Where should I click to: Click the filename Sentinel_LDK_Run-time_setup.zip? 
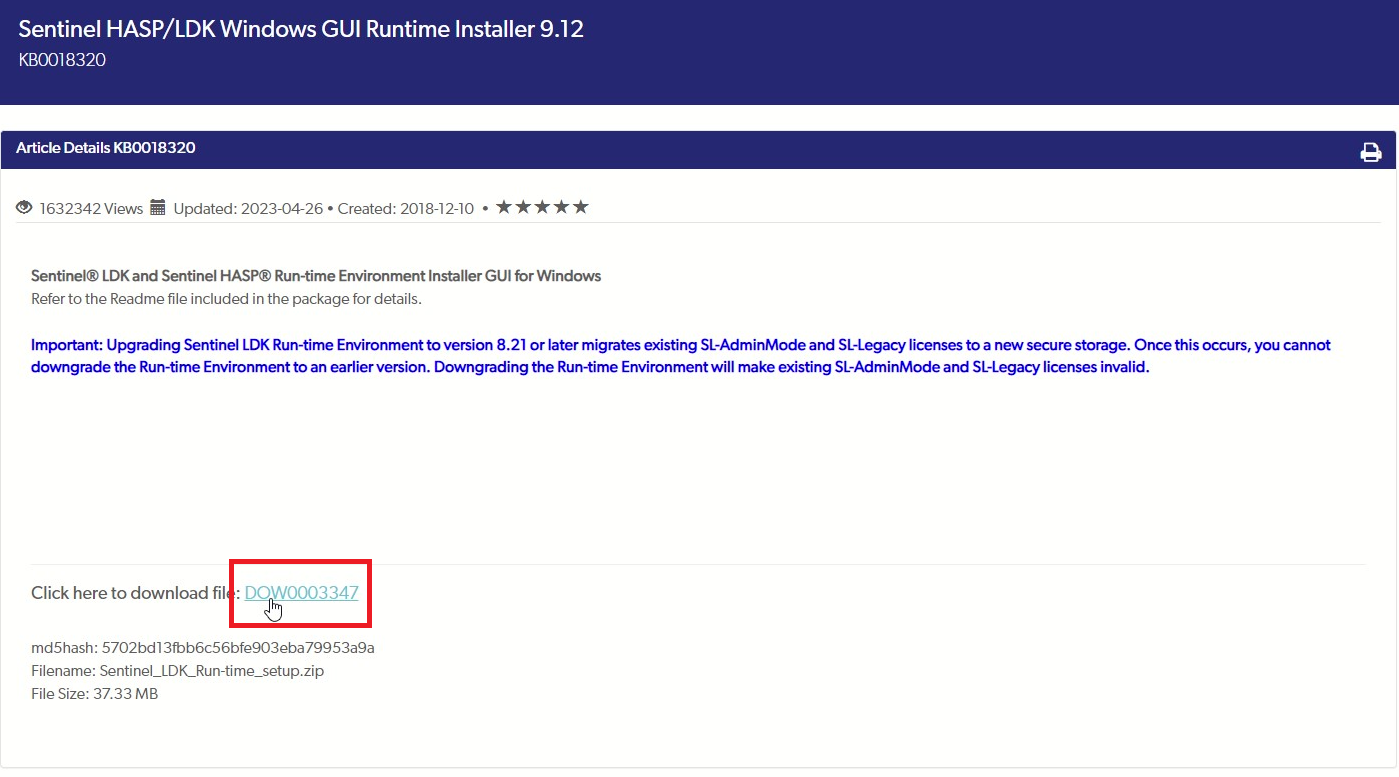tap(212, 671)
